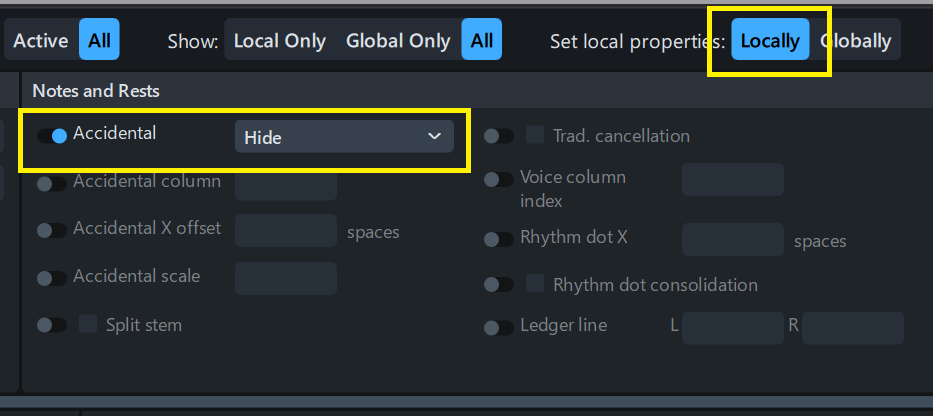Enable the Split stem switch

click(52, 325)
